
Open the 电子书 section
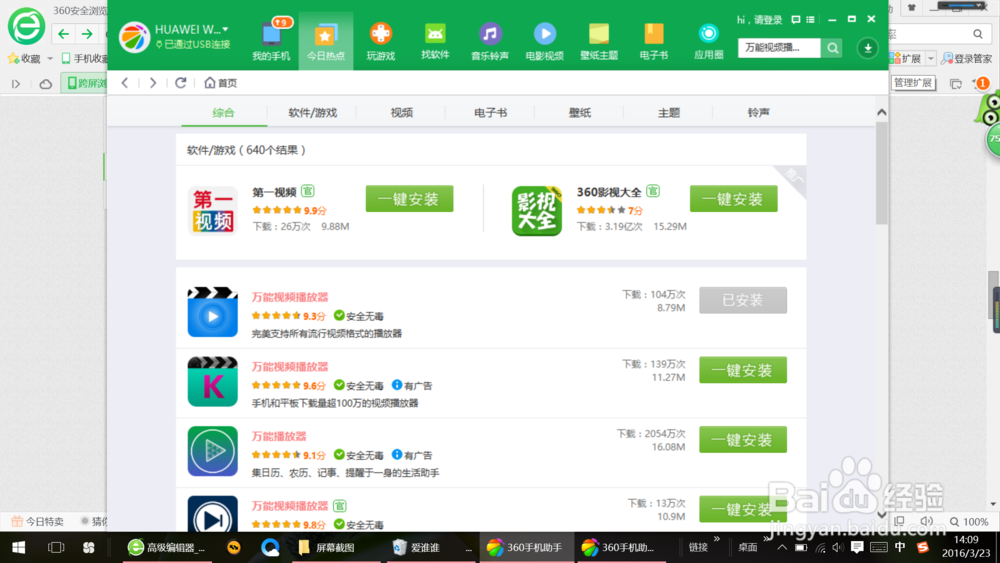(654, 41)
